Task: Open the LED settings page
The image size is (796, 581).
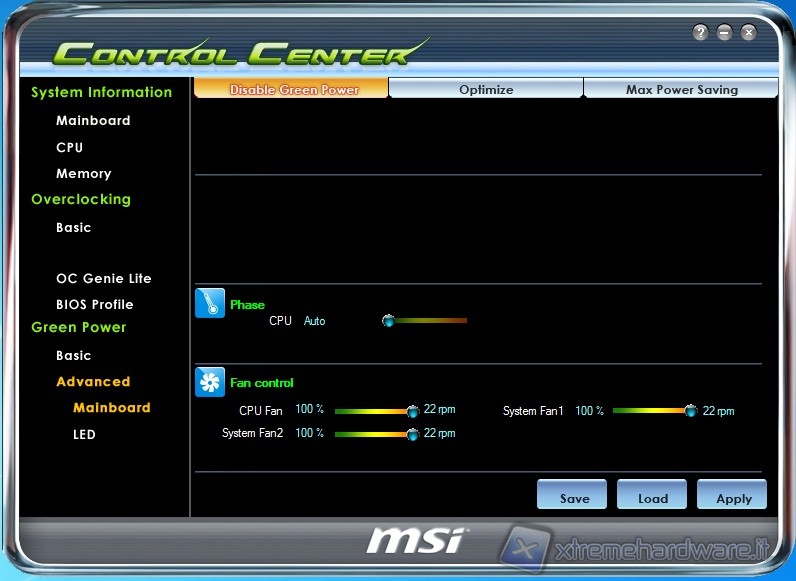Action: pyautogui.click(x=84, y=434)
